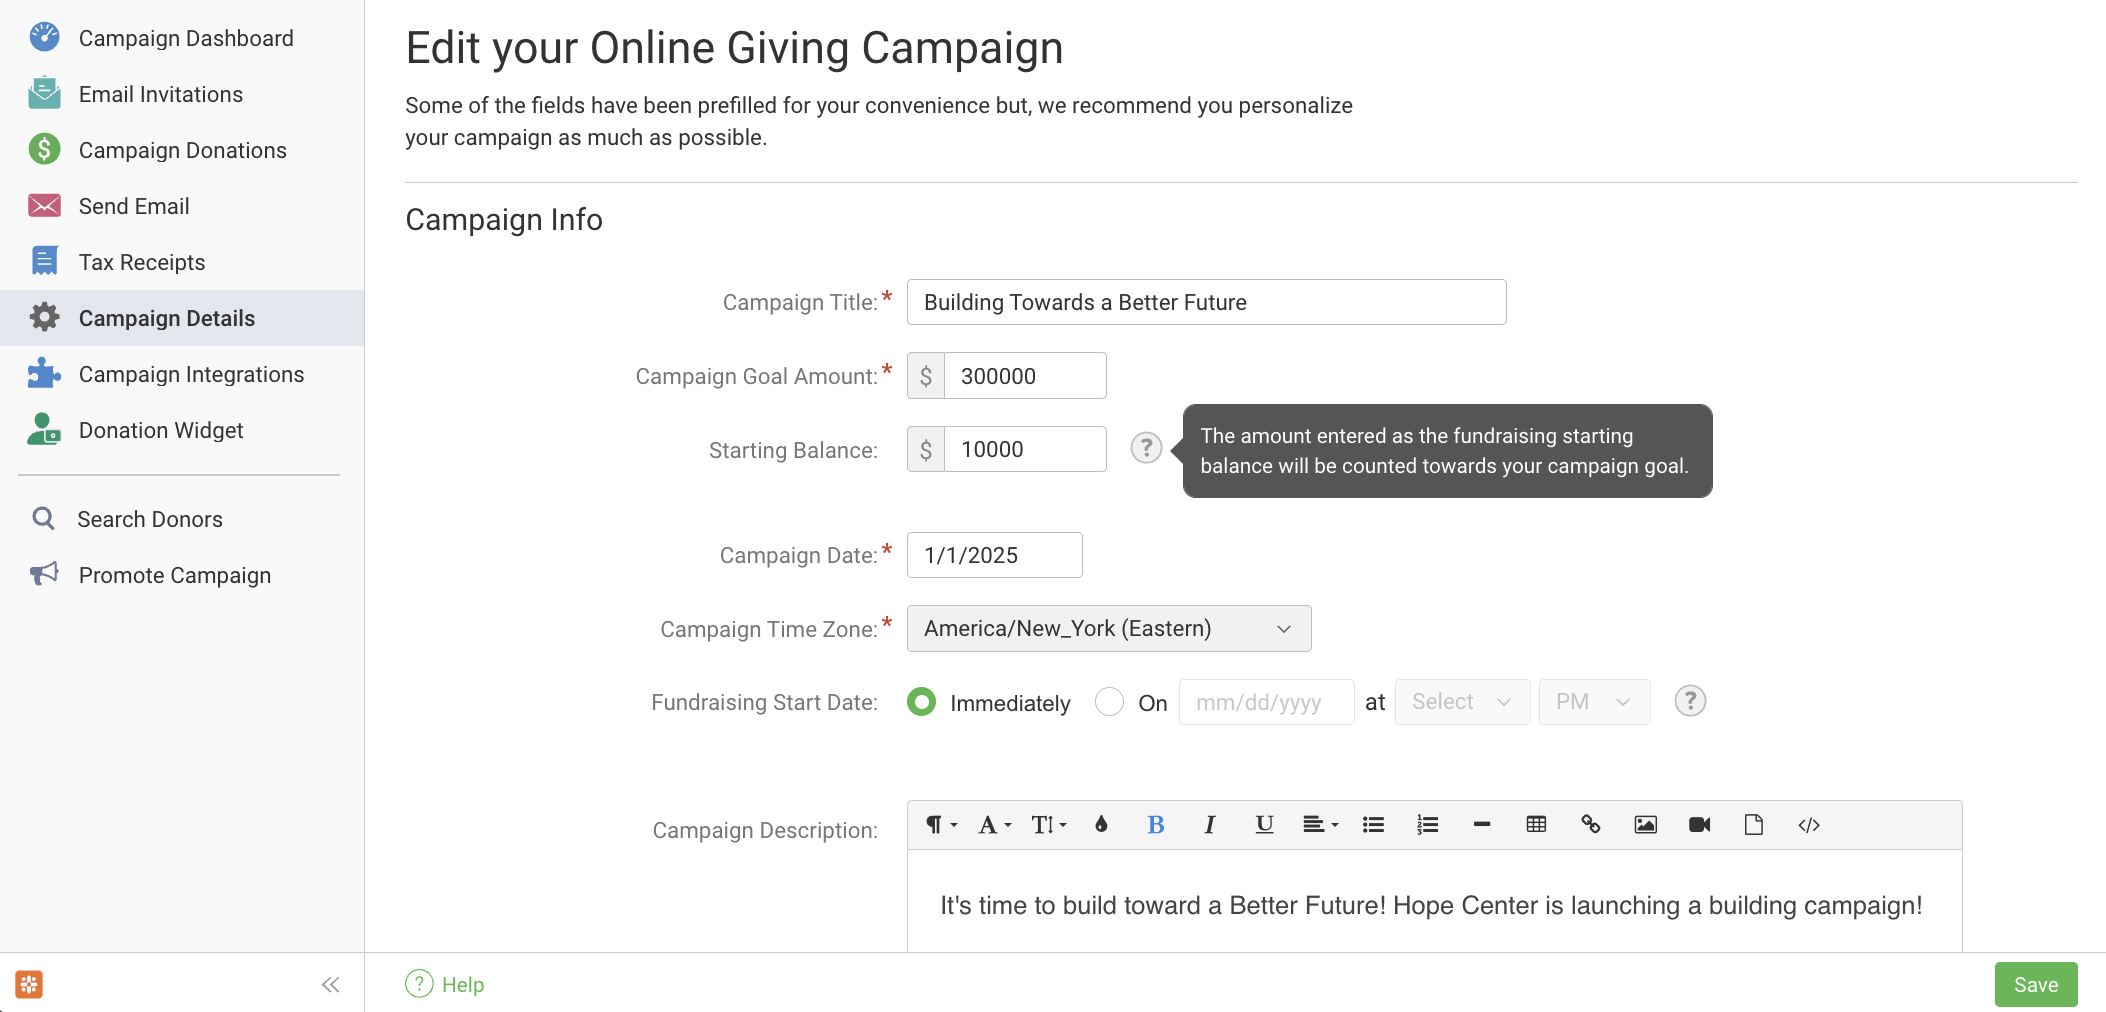This screenshot has height=1012, width=2106.
Task: Save the campaign changes
Action: 2035,985
